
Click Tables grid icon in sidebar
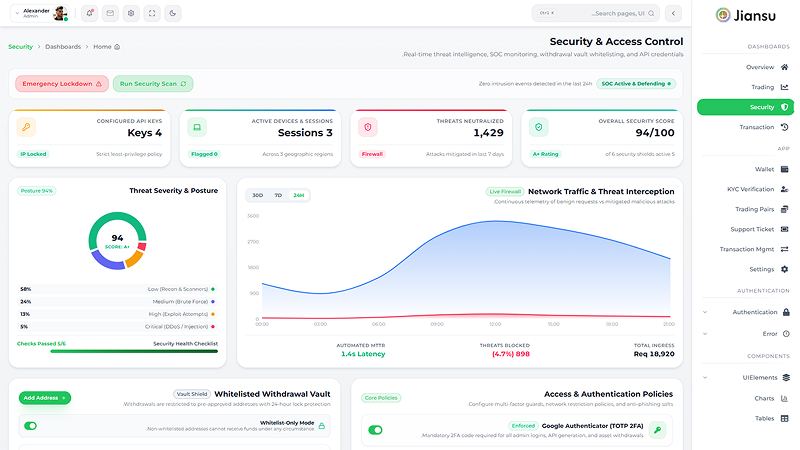[x=785, y=418]
